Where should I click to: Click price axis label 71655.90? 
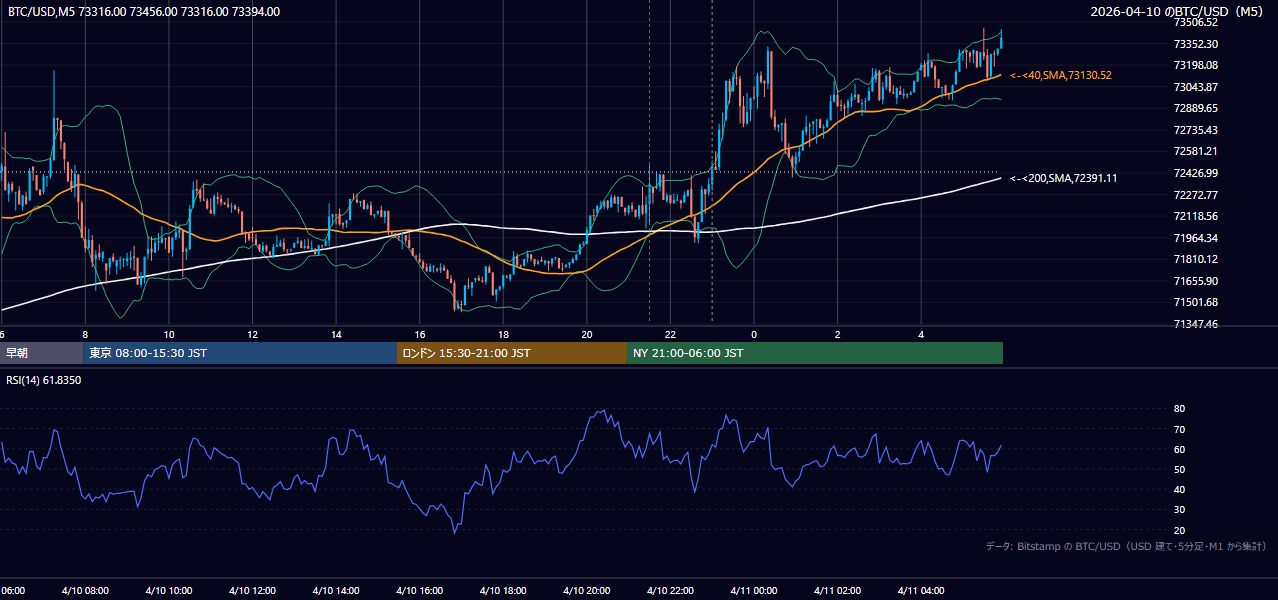pos(1195,281)
